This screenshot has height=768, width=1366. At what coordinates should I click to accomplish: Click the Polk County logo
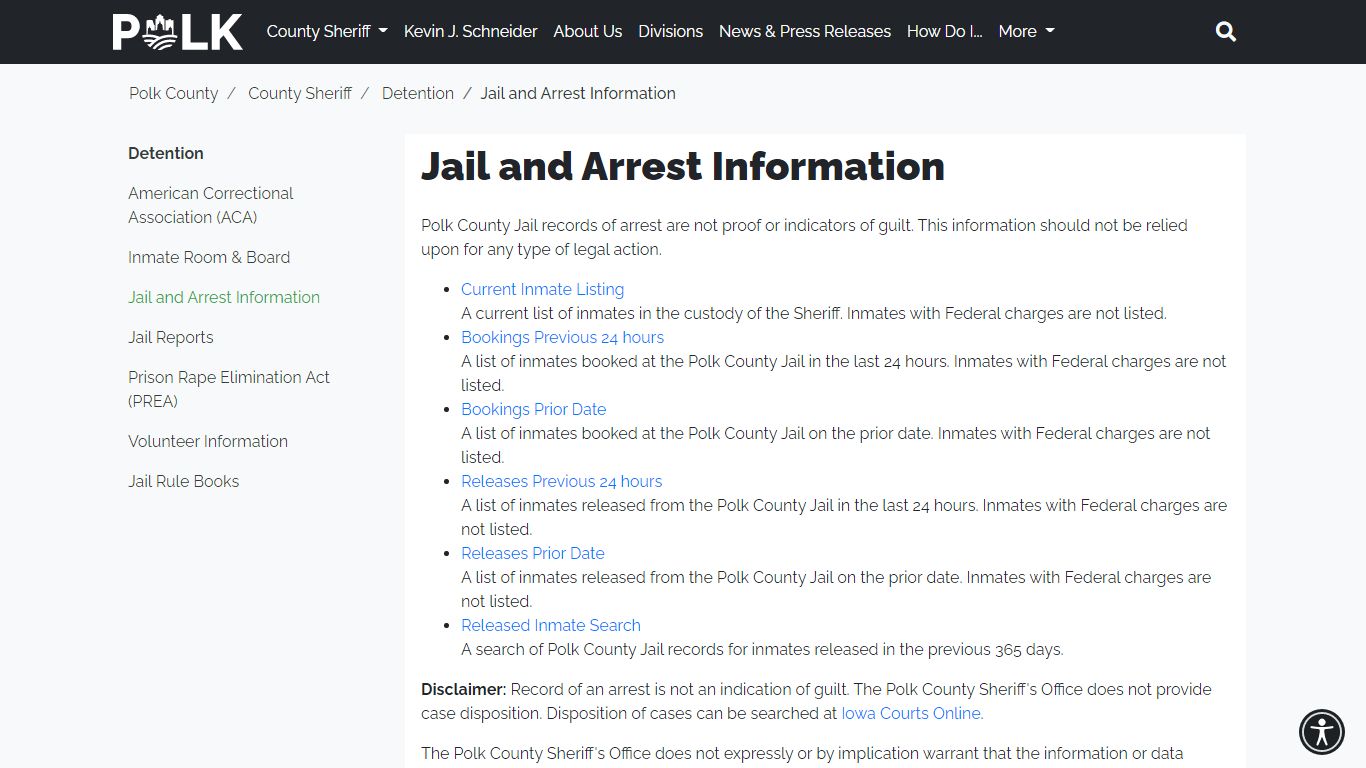(177, 32)
